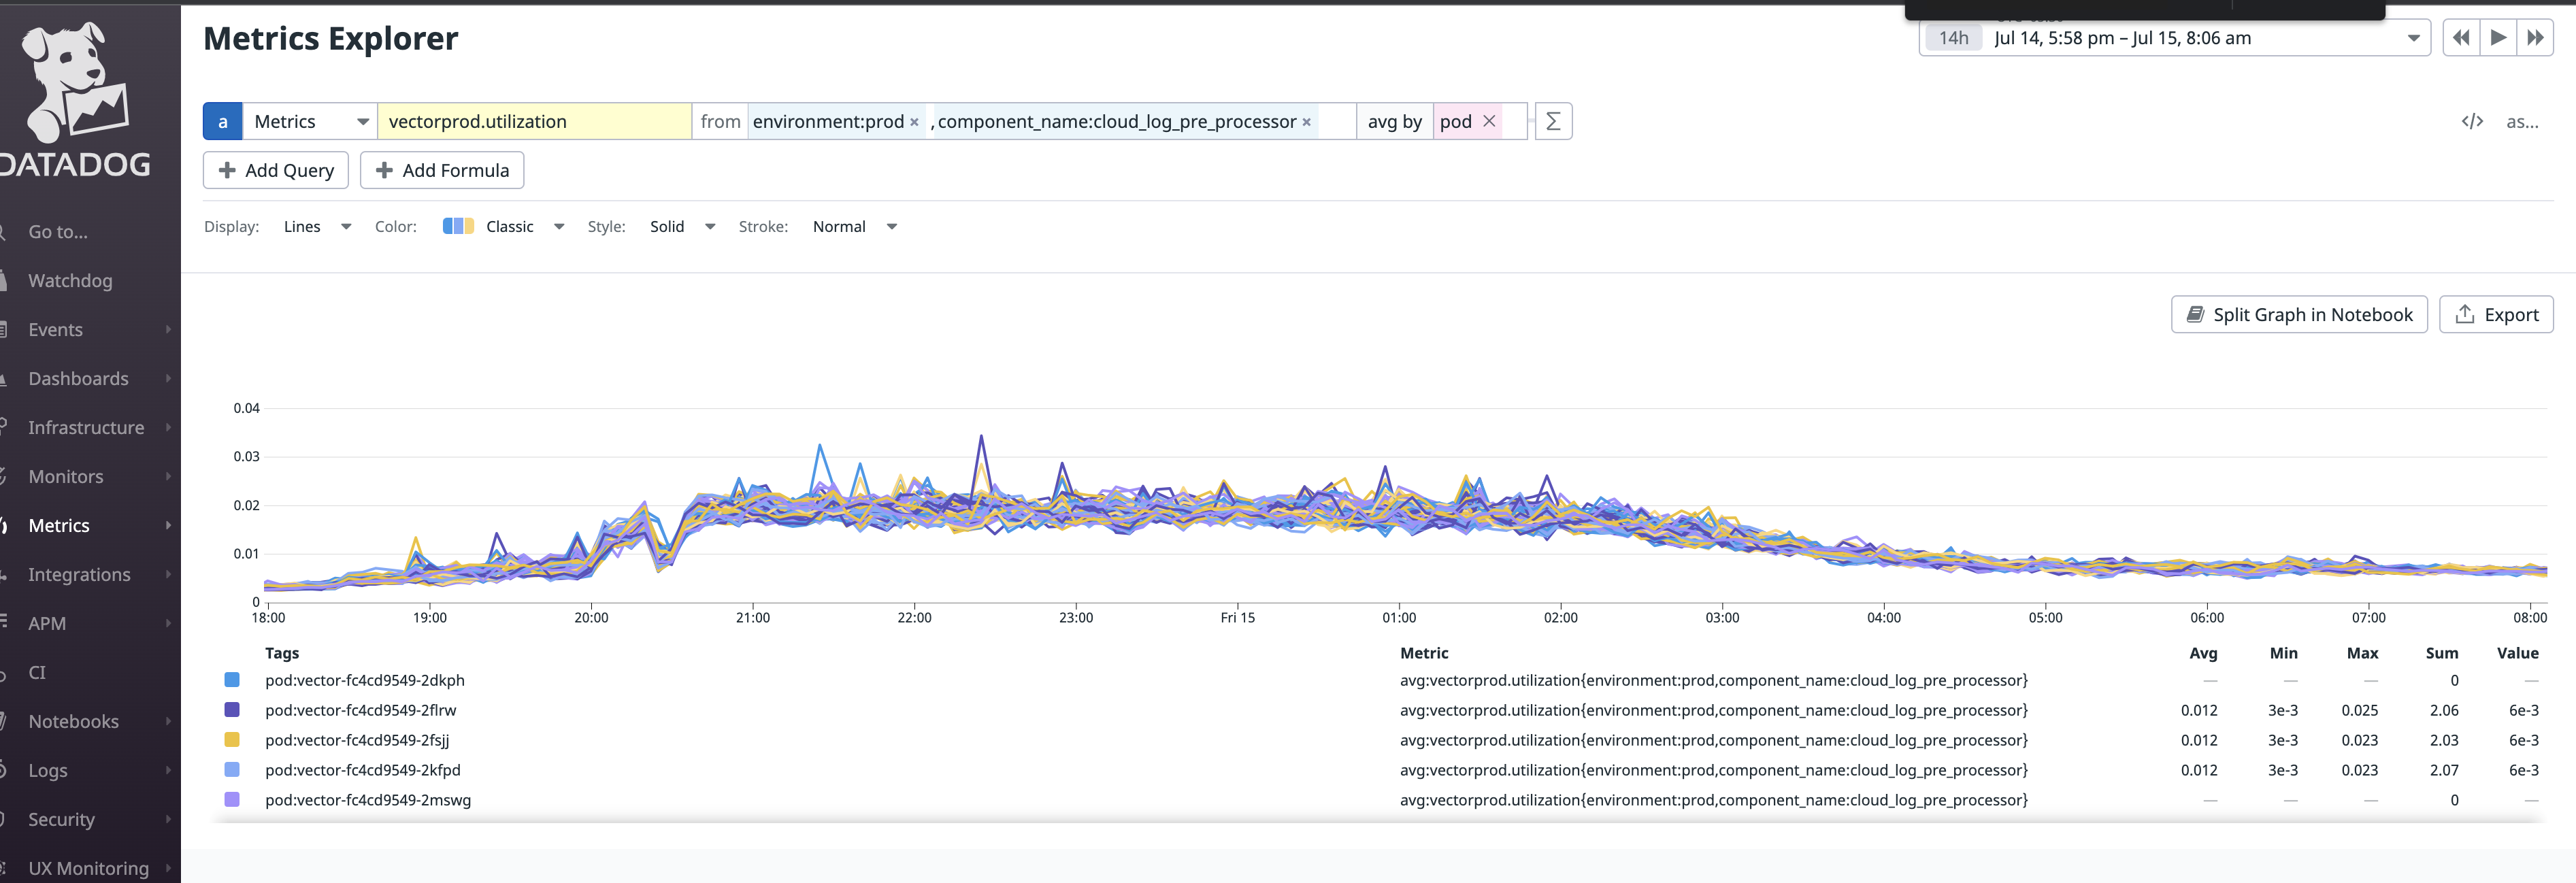This screenshot has height=883, width=2576.
Task: Click the light blue swatch for pod 2kfpd
Action: (232, 770)
